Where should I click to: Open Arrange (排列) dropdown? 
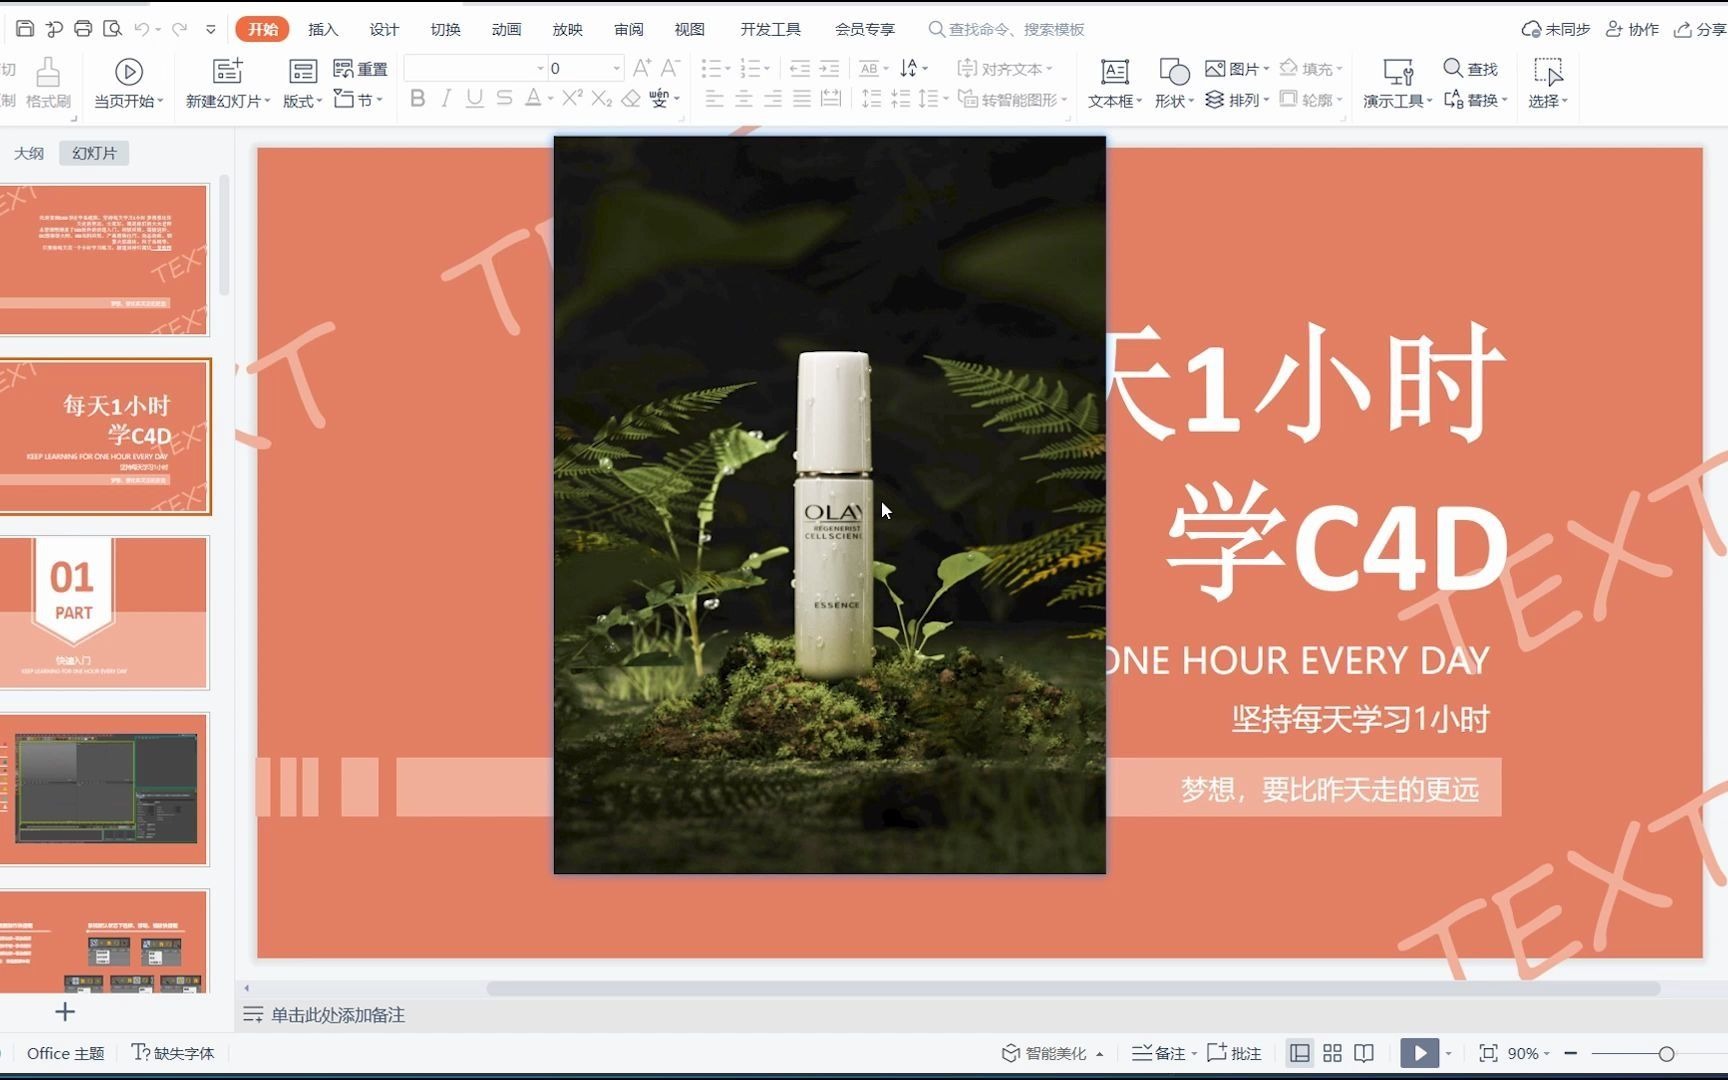pos(1237,99)
